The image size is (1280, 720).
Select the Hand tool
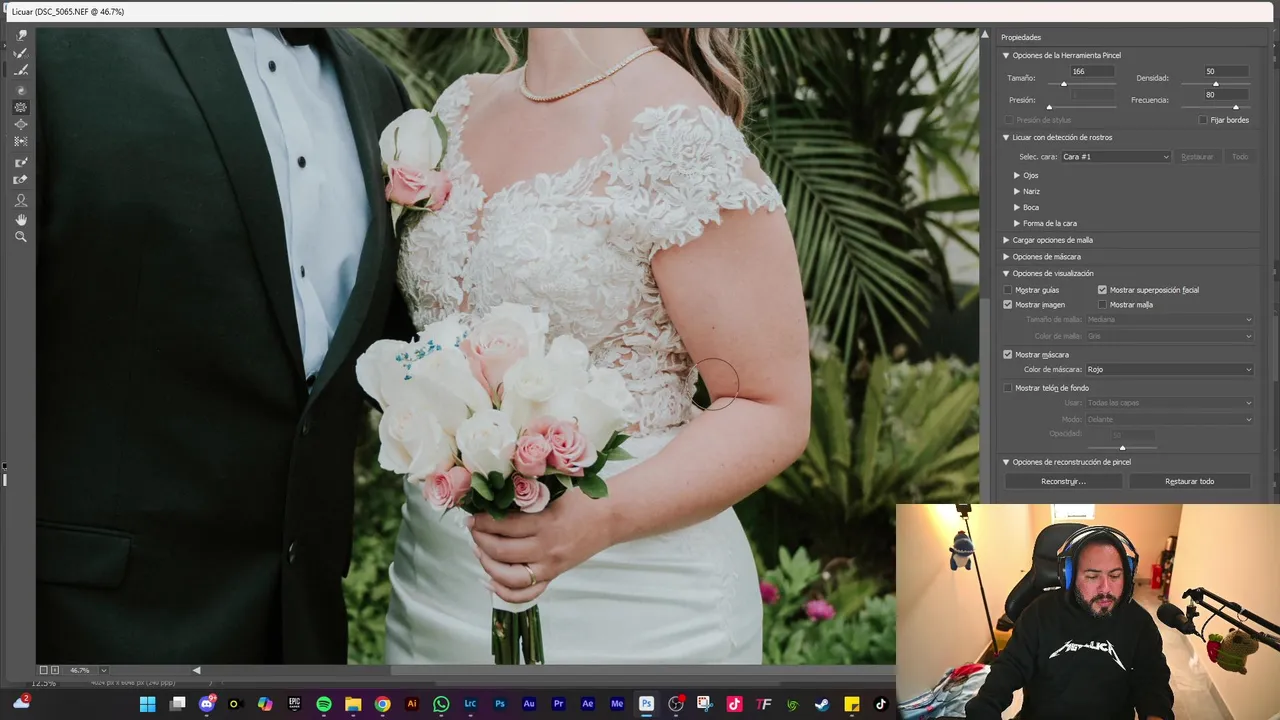[x=21, y=219]
